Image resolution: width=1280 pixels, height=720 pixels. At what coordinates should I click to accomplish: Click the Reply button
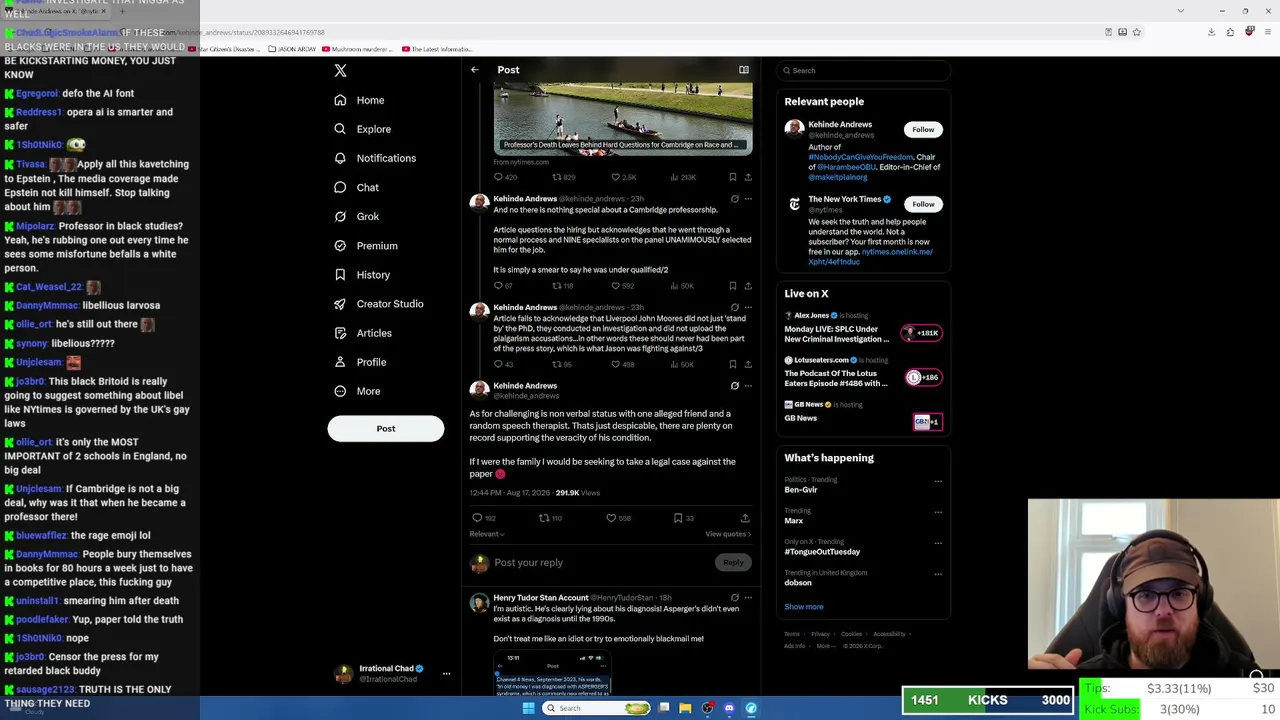pyautogui.click(x=733, y=562)
